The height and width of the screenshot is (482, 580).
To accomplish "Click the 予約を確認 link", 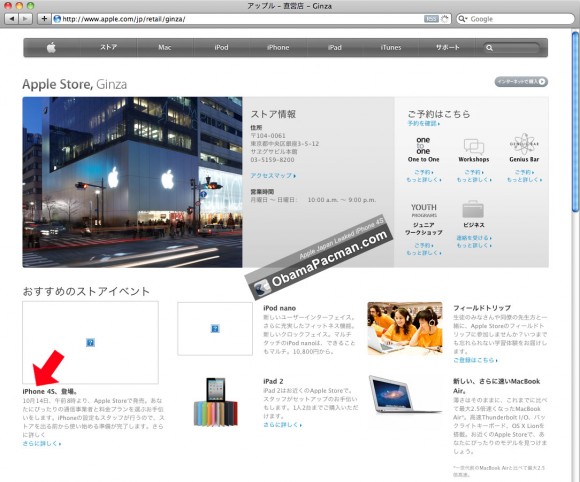I will tap(424, 123).
